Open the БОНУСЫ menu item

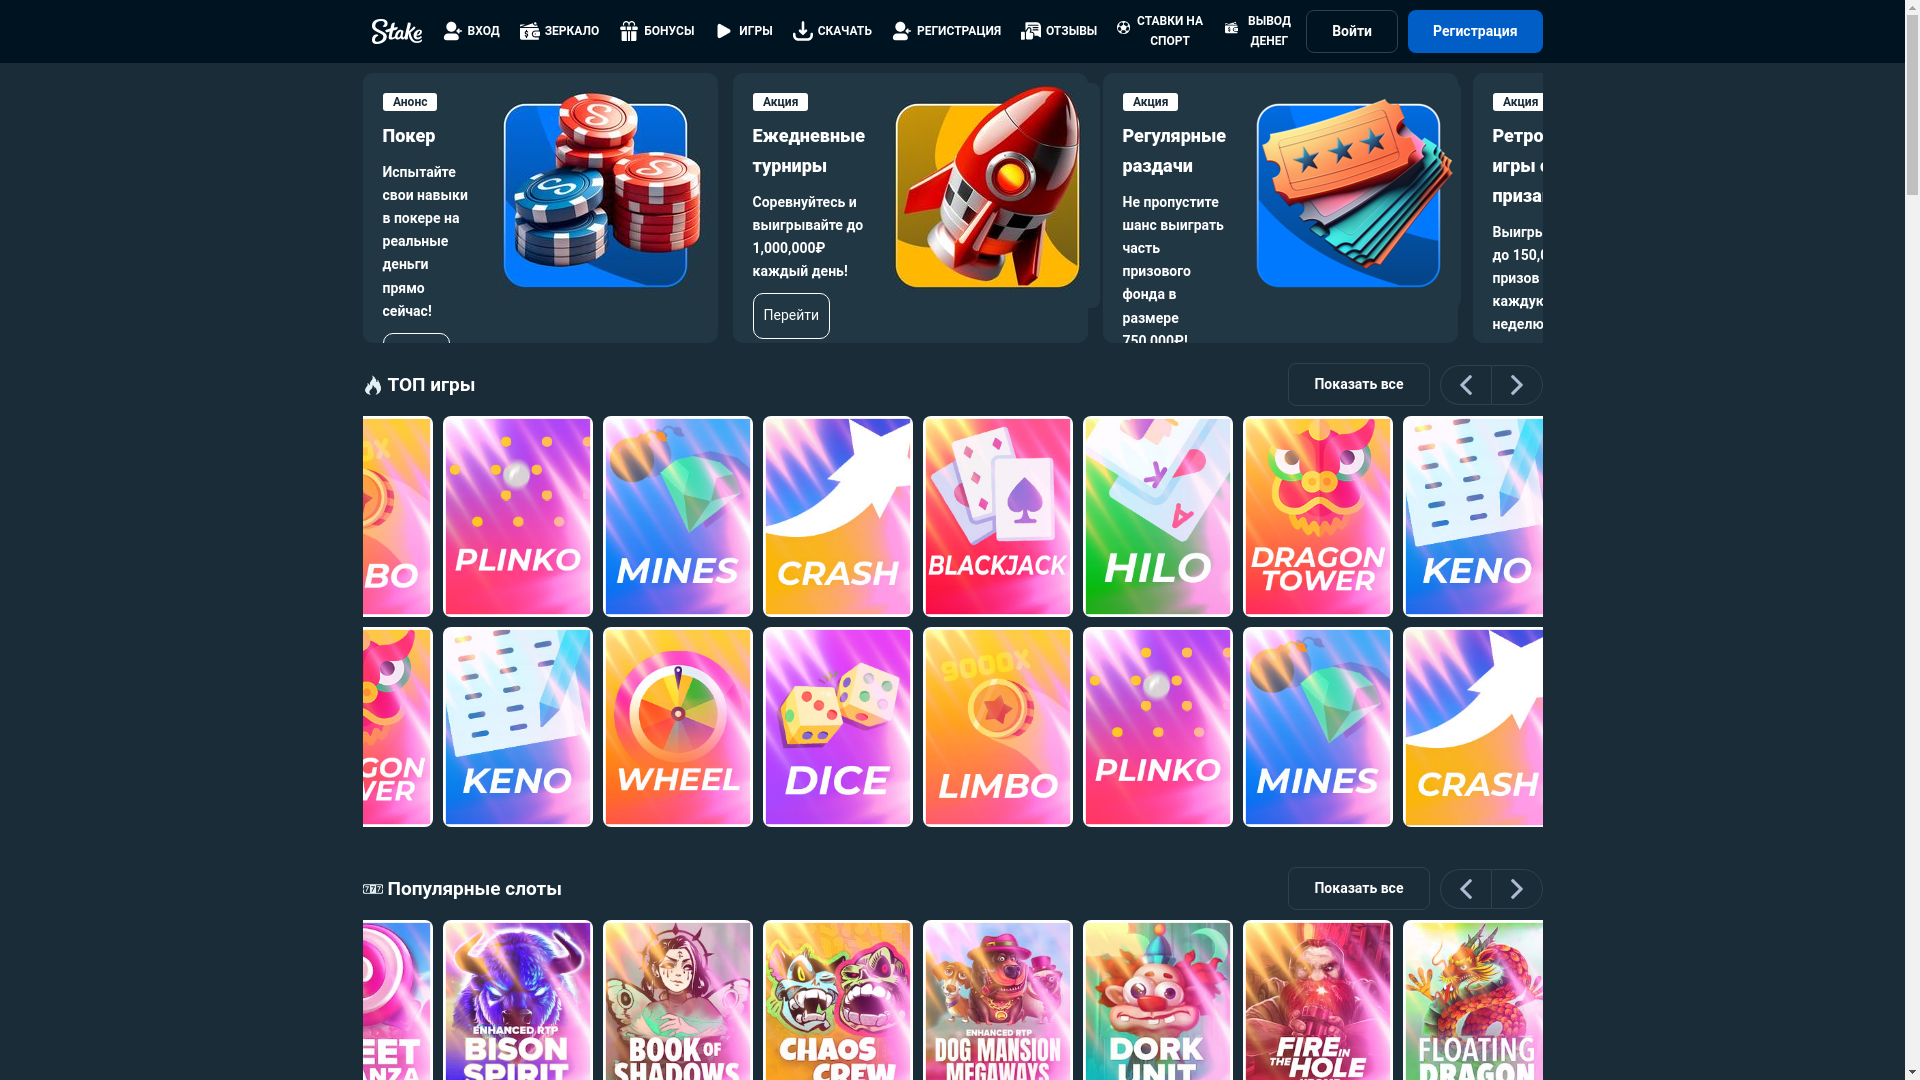pos(656,31)
